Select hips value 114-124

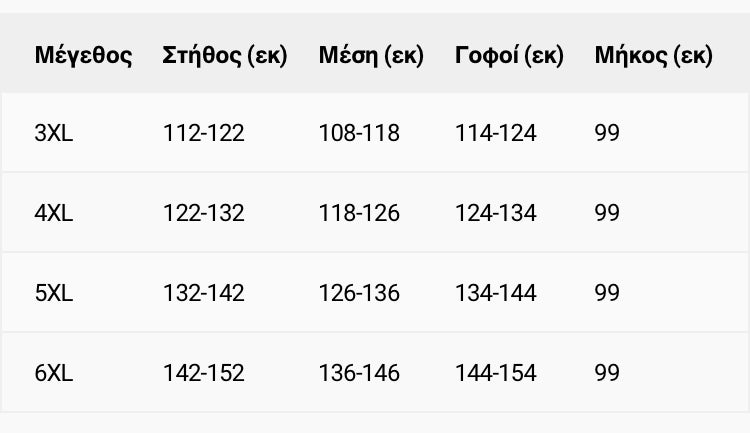pos(495,133)
